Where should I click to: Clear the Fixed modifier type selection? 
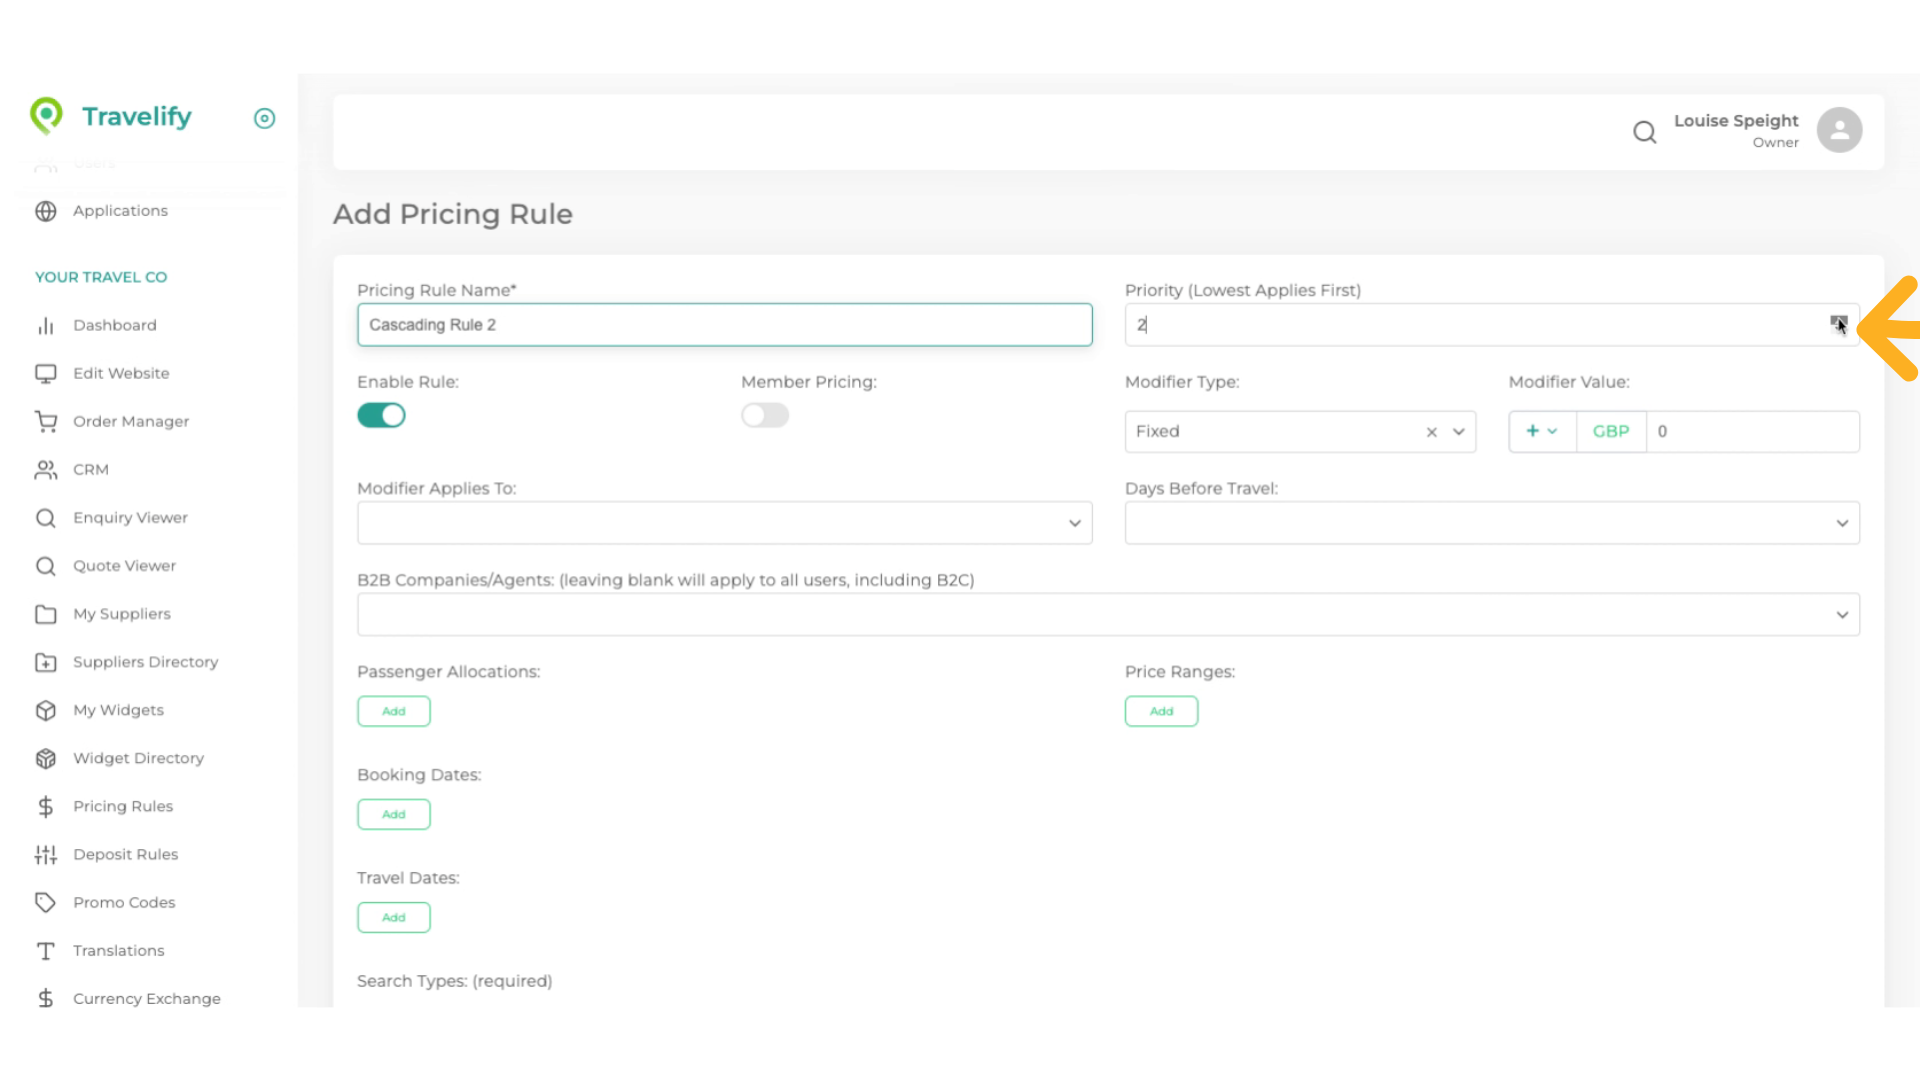point(1431,432)
